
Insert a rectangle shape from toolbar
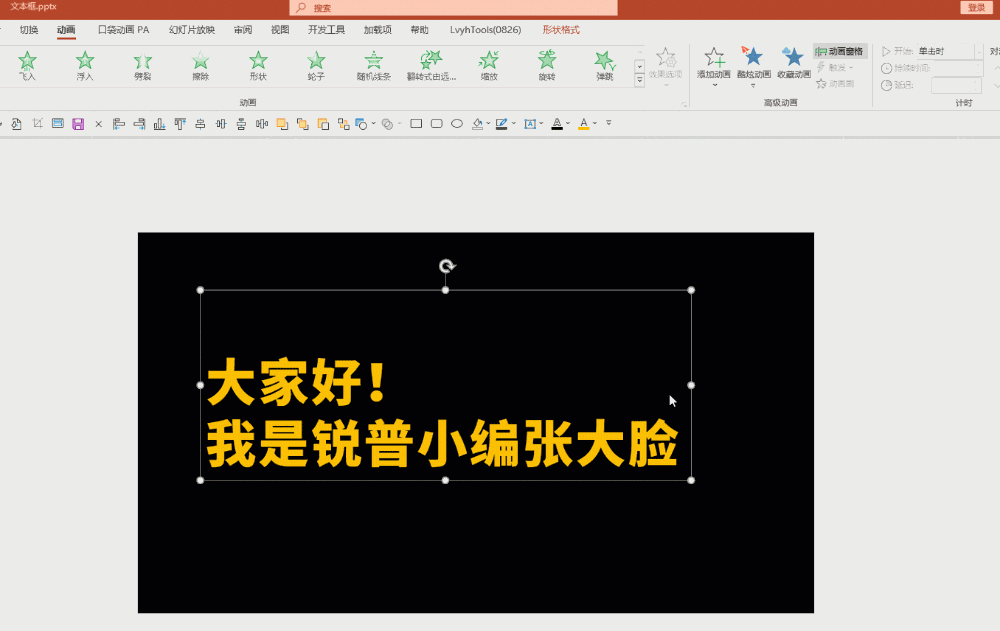(416, 124)
